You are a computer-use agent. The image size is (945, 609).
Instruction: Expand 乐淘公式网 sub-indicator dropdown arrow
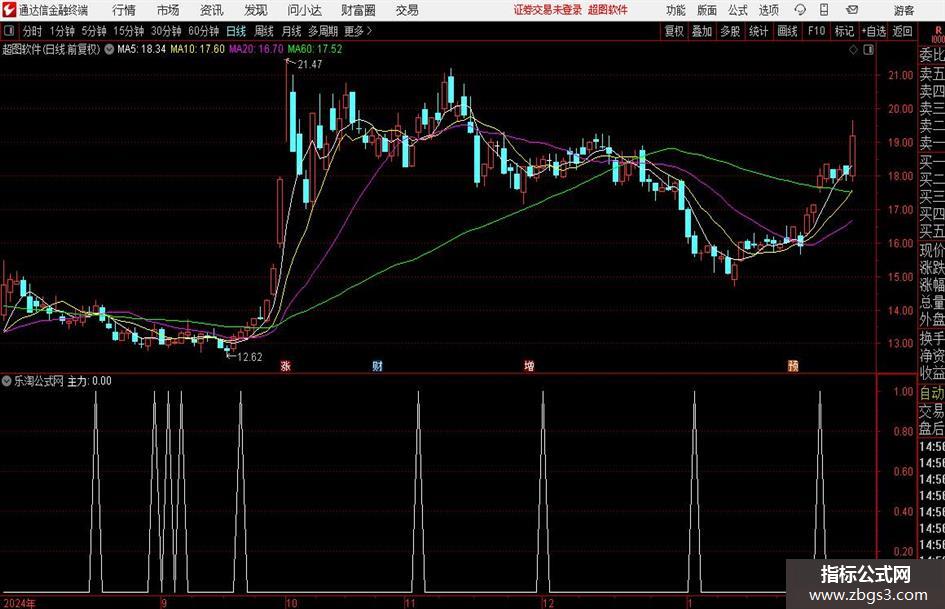(7, 380)
